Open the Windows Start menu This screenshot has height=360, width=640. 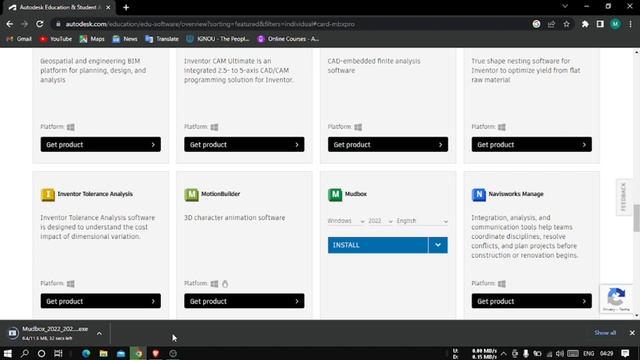click(x=7, y=353)
